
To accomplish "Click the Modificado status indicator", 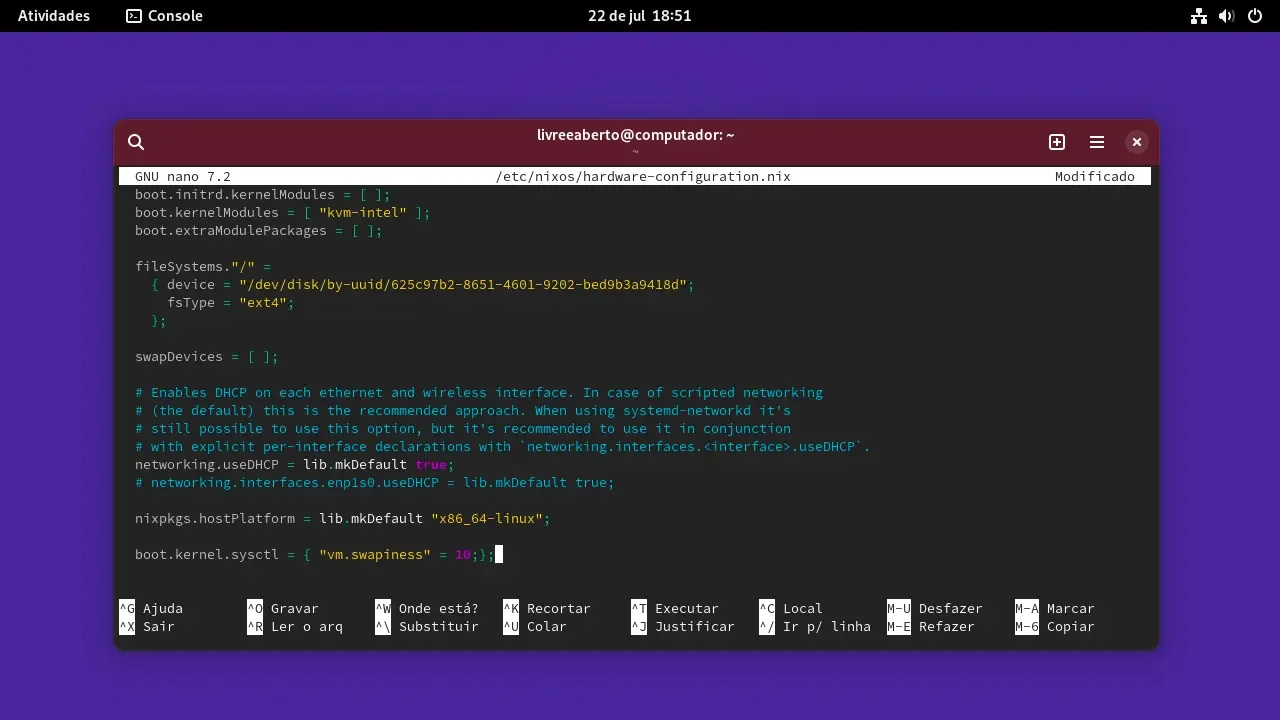I will 1095,176.
